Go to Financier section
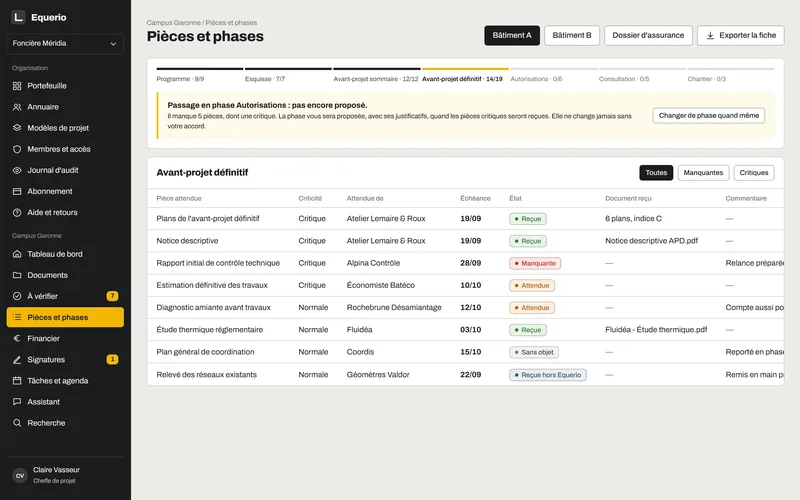Viewport: 800px width, 500px height. pyautogui.click(x=65, y=338)
